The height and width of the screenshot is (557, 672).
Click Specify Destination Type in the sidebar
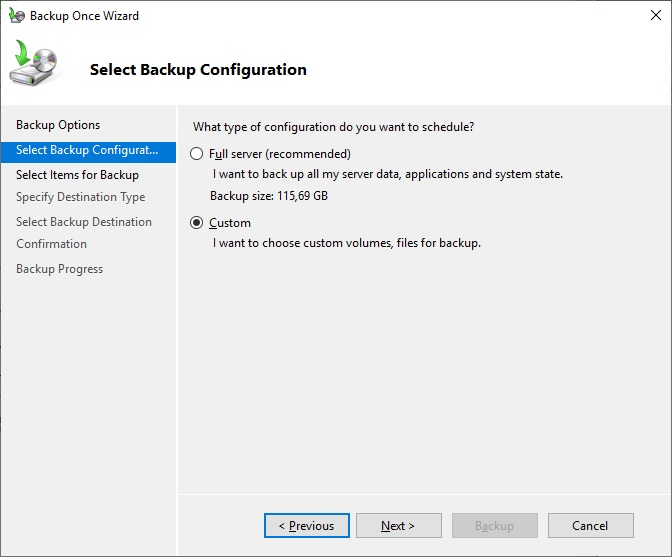[80, 197]
